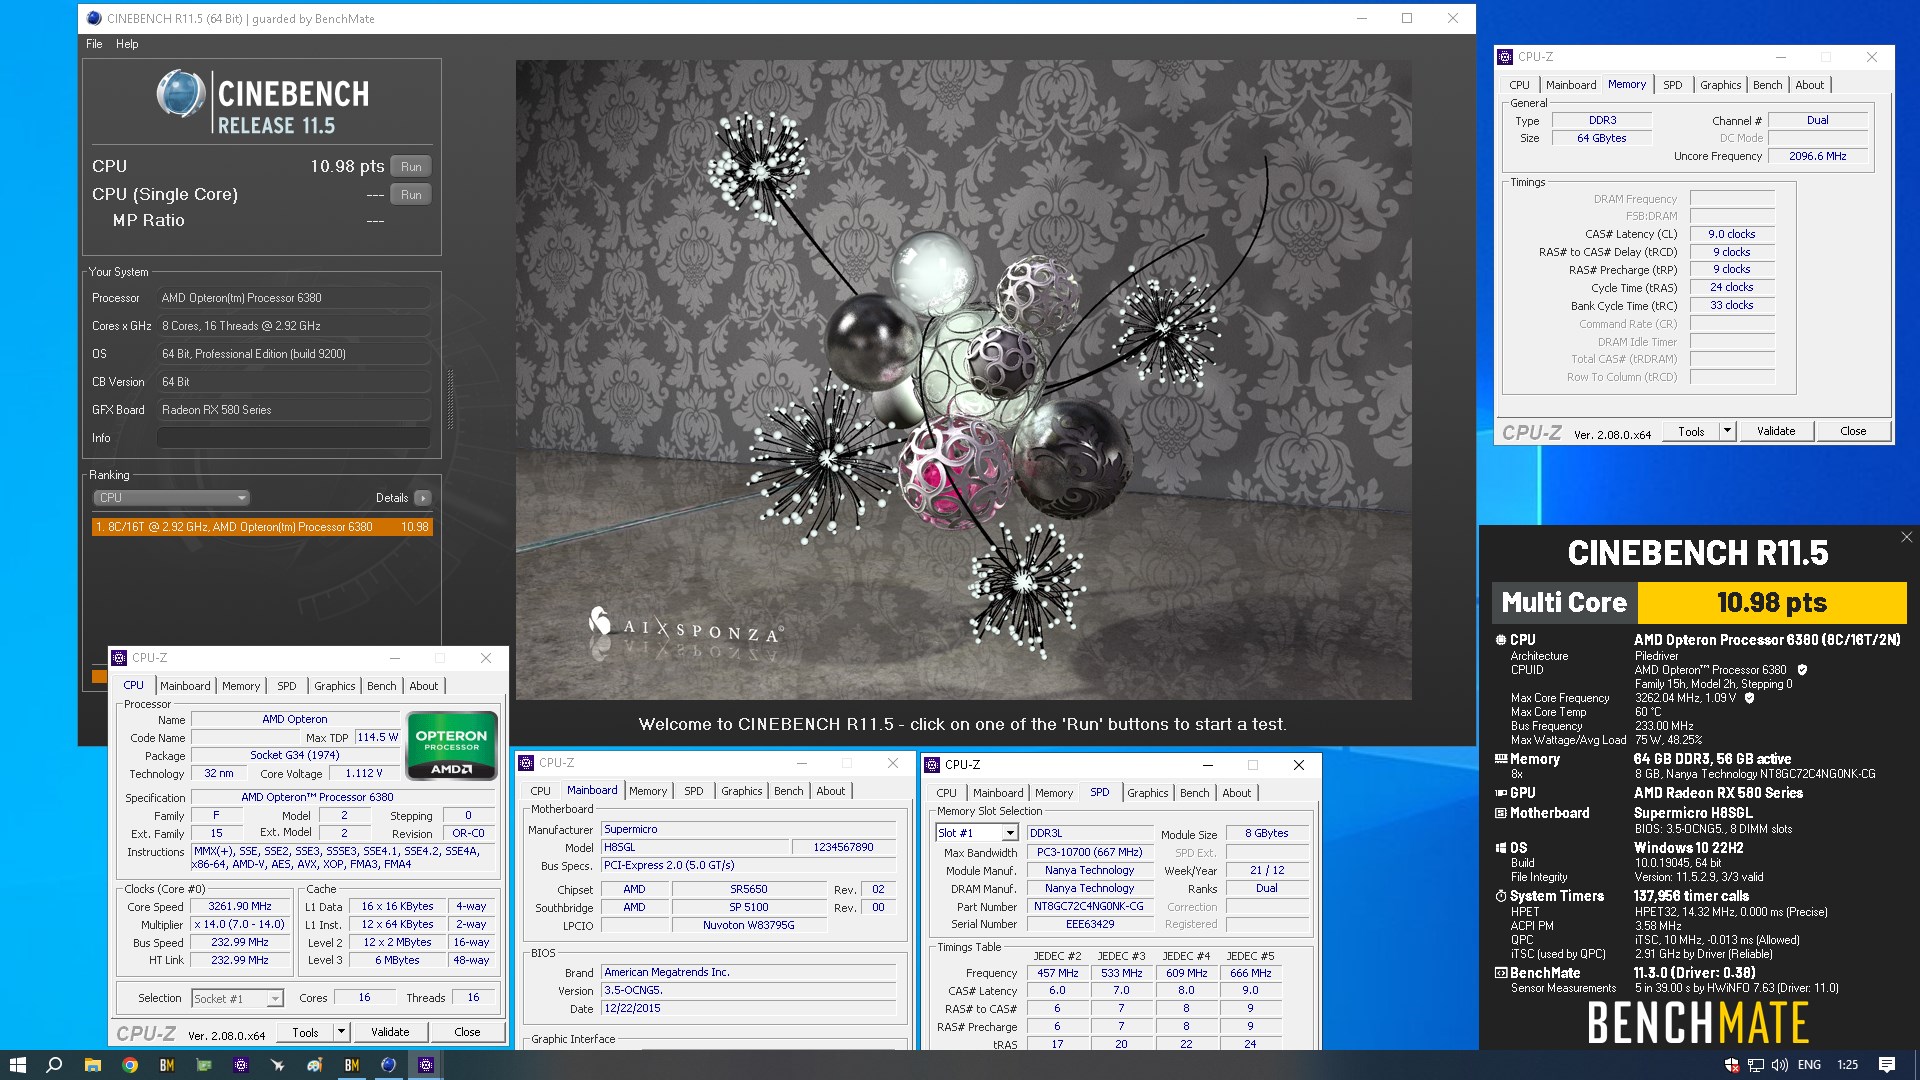1920x1080 pixels.
Task: Click the 10.98 pts Multi Core score
Action: coord(1771,603)
